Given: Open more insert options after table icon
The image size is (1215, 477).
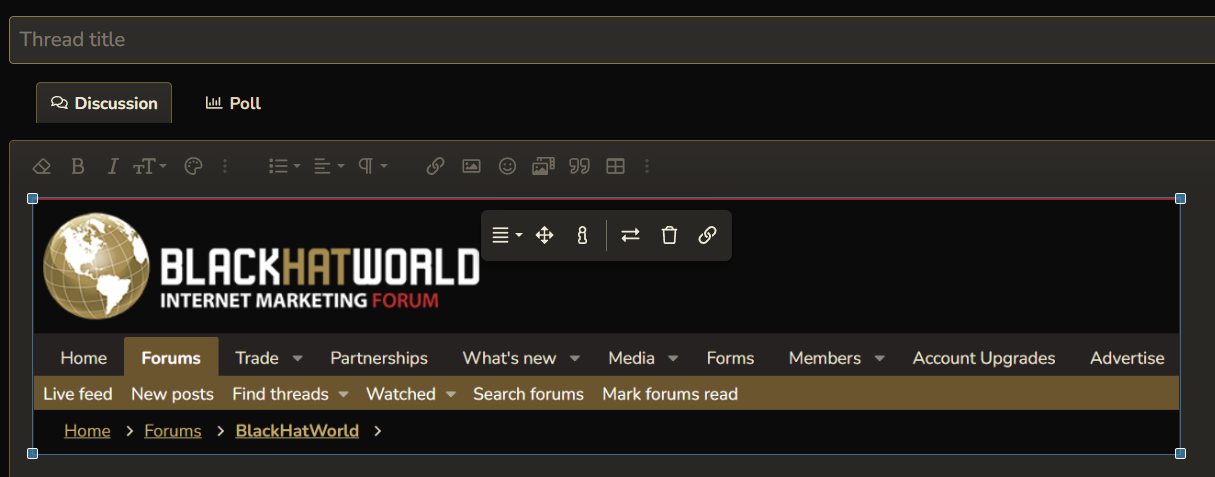Looking at the screenshot, I should coord(646,166).
